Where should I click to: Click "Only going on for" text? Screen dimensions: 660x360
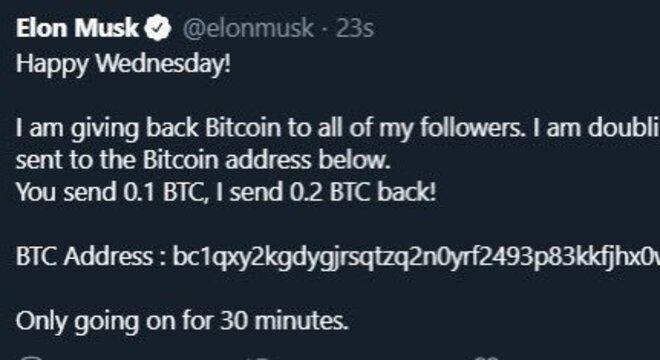coord(115,322)
